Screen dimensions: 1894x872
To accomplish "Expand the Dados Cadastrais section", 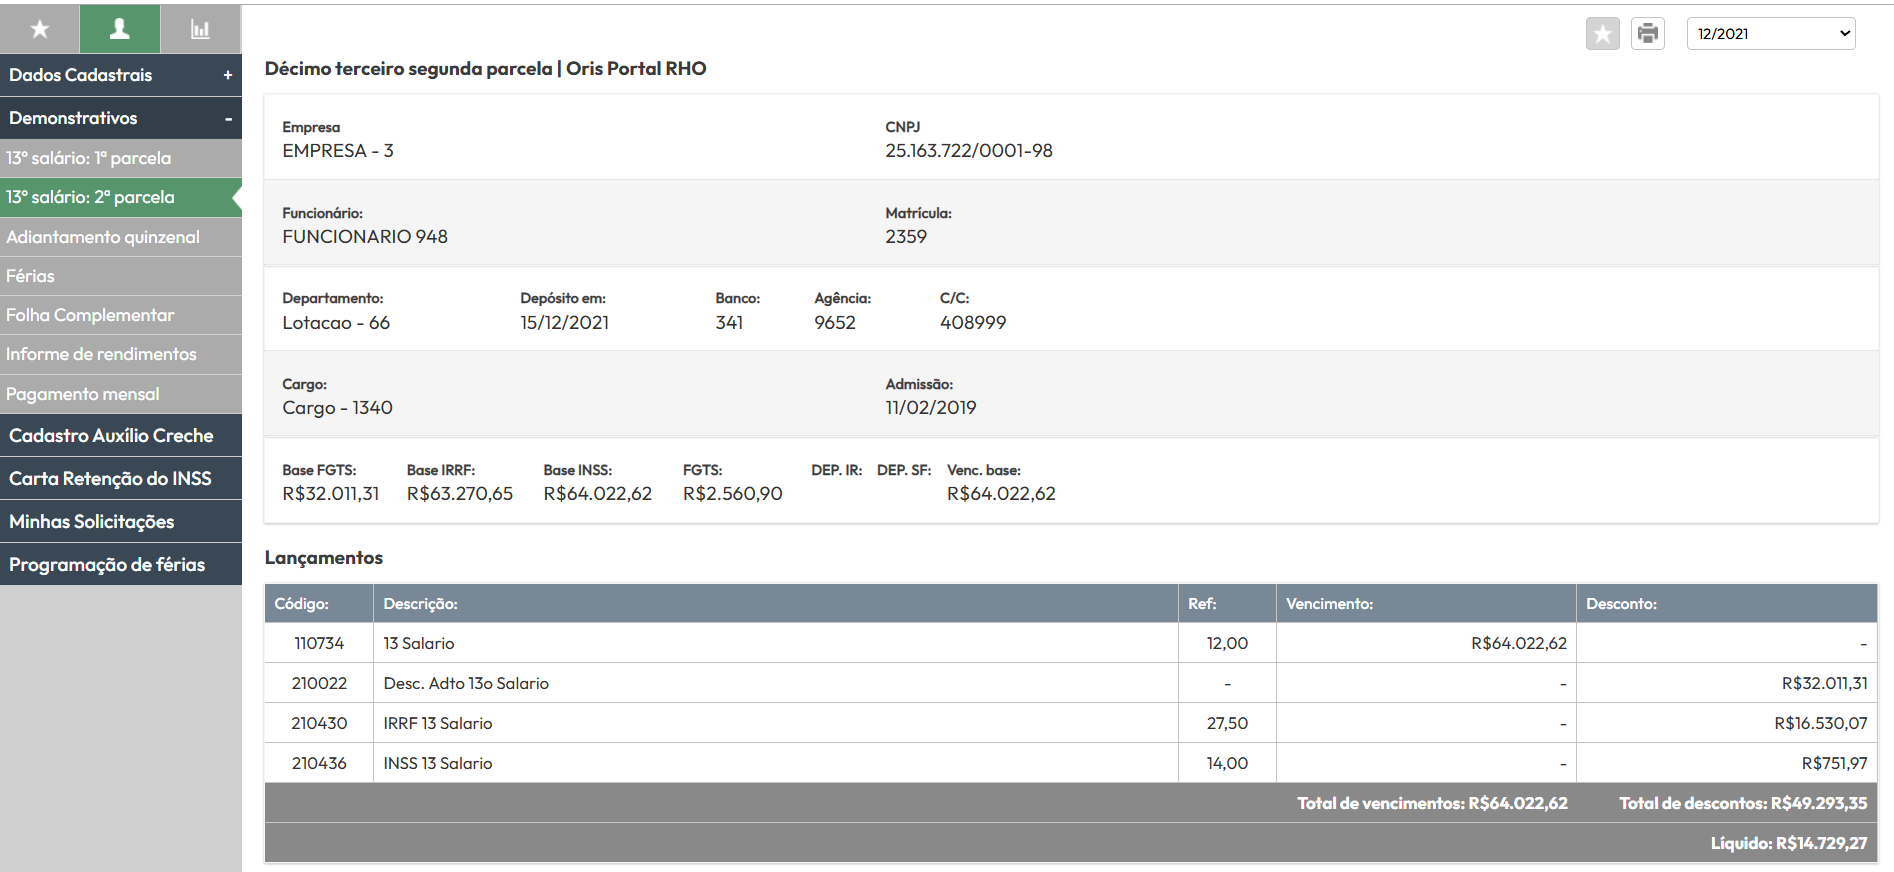I will 120,75.
